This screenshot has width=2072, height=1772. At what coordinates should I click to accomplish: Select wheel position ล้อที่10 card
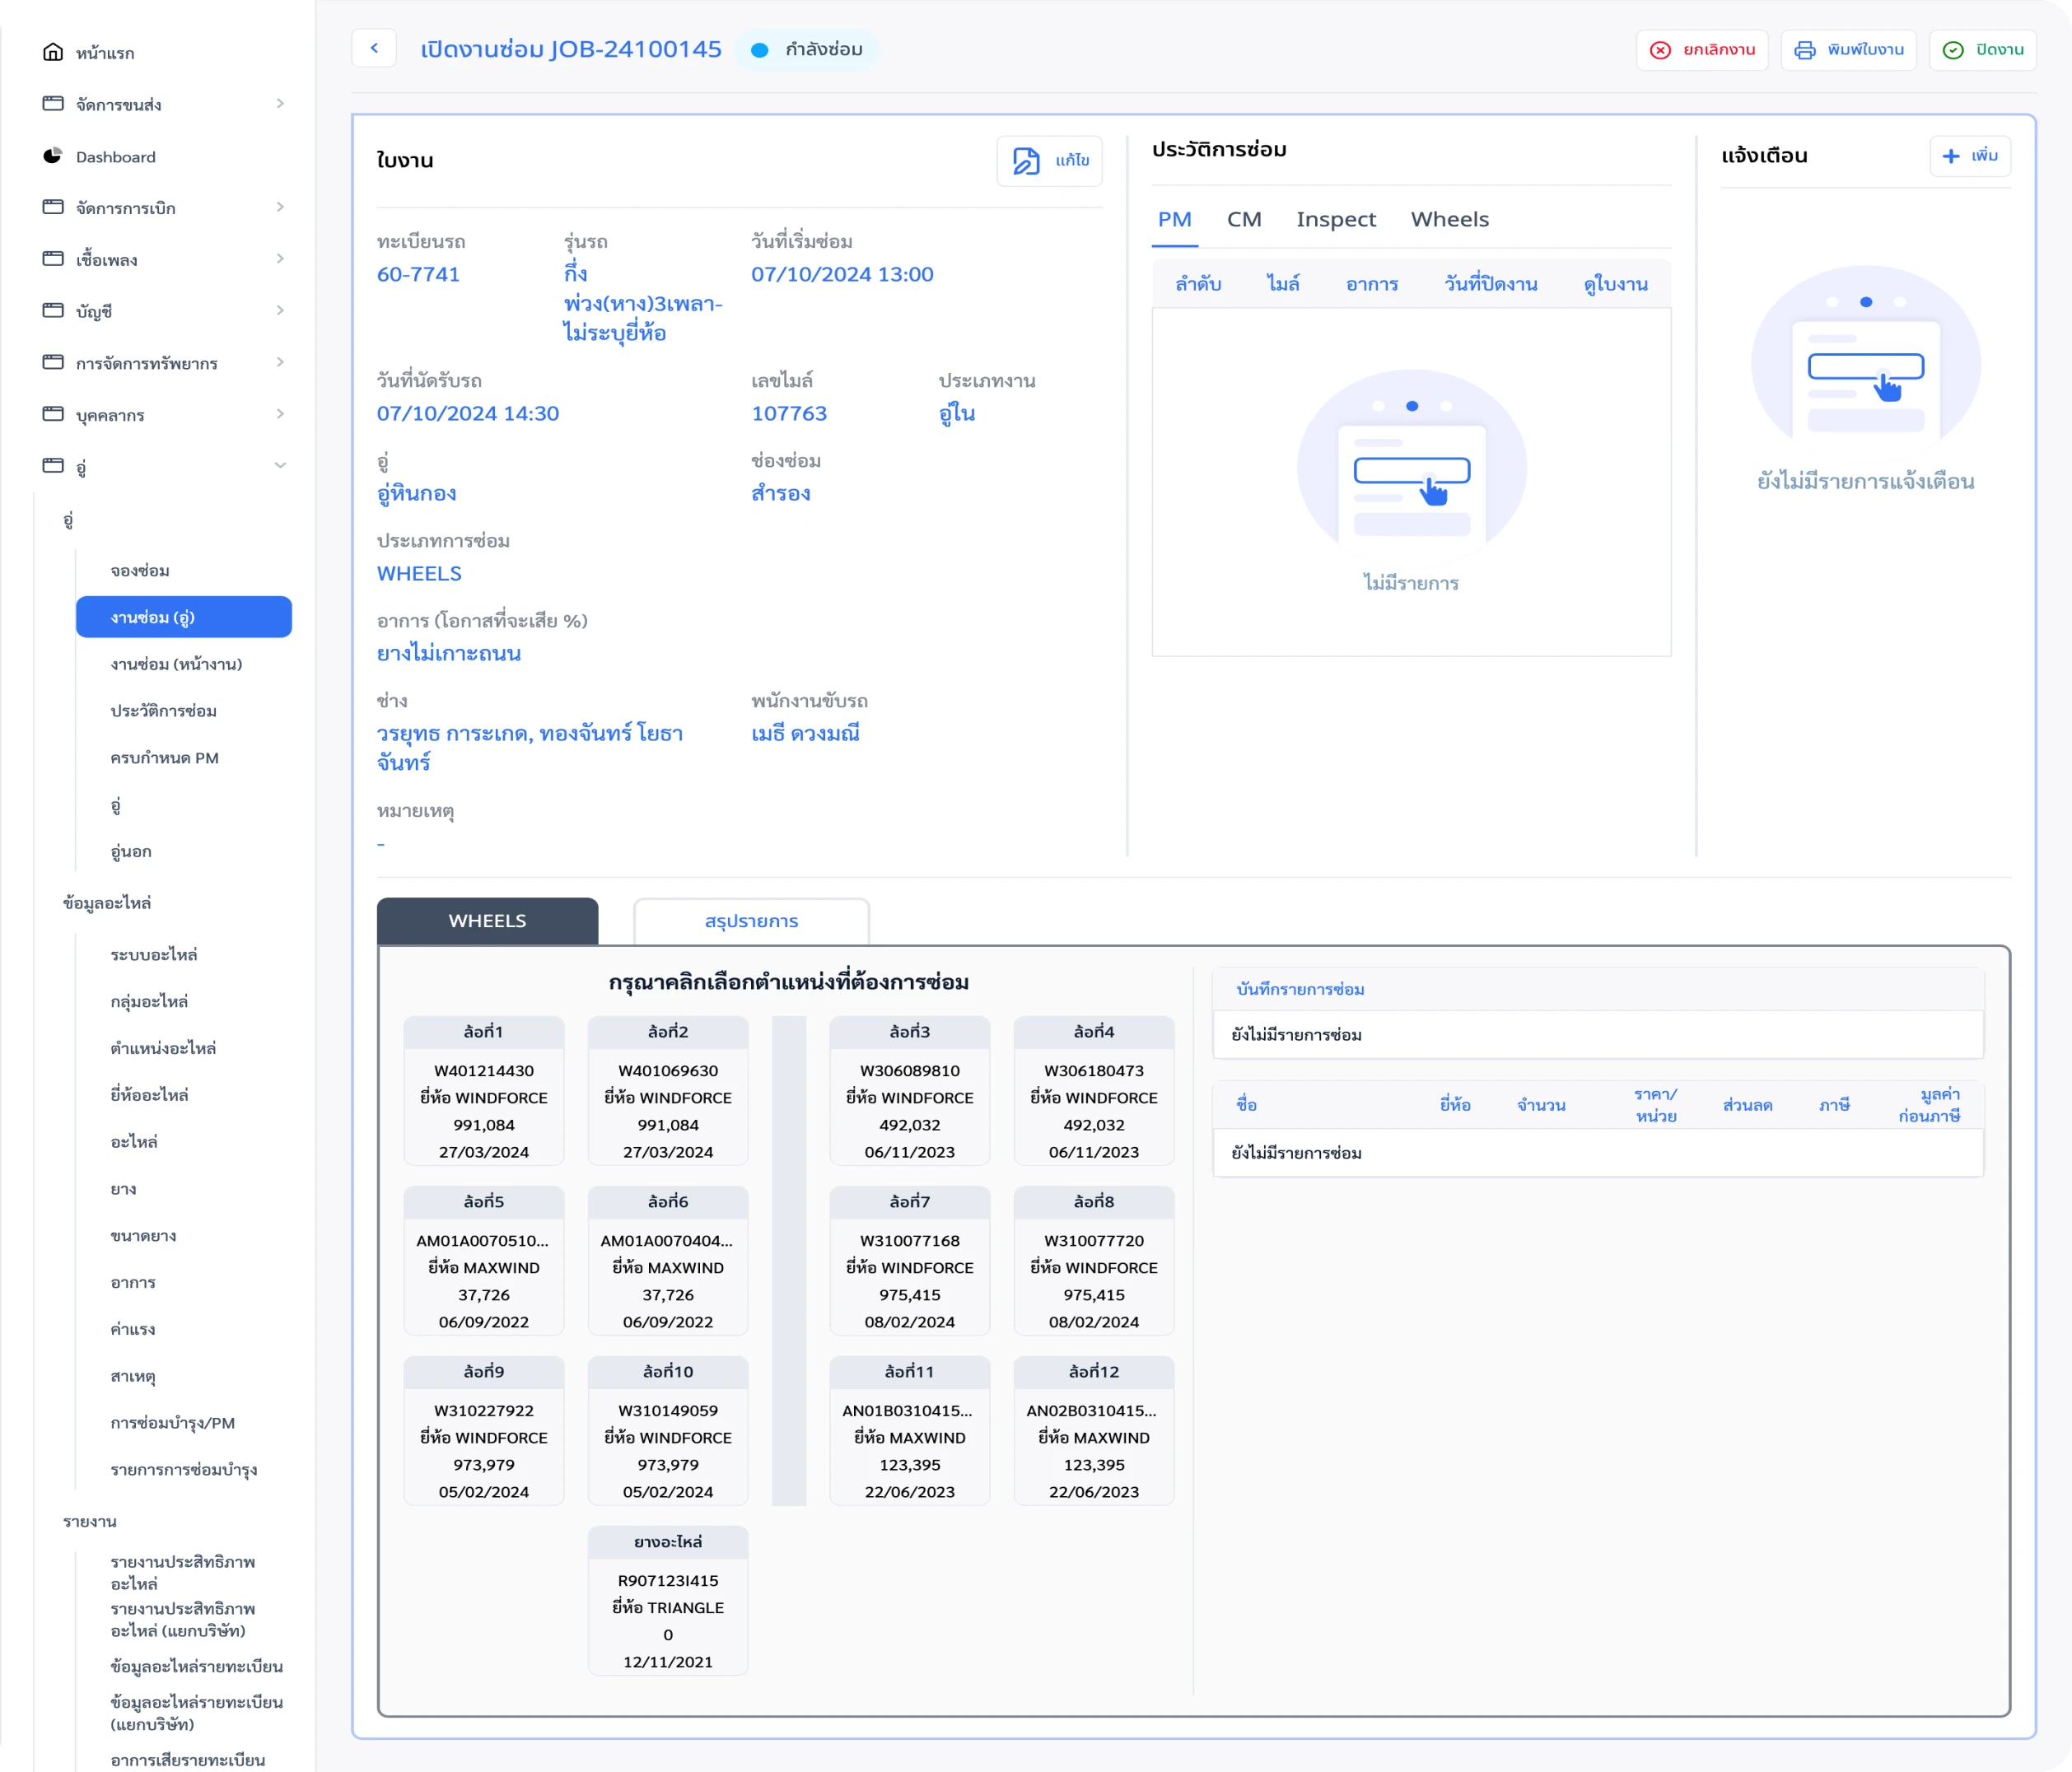click(x=668, y=1431)
